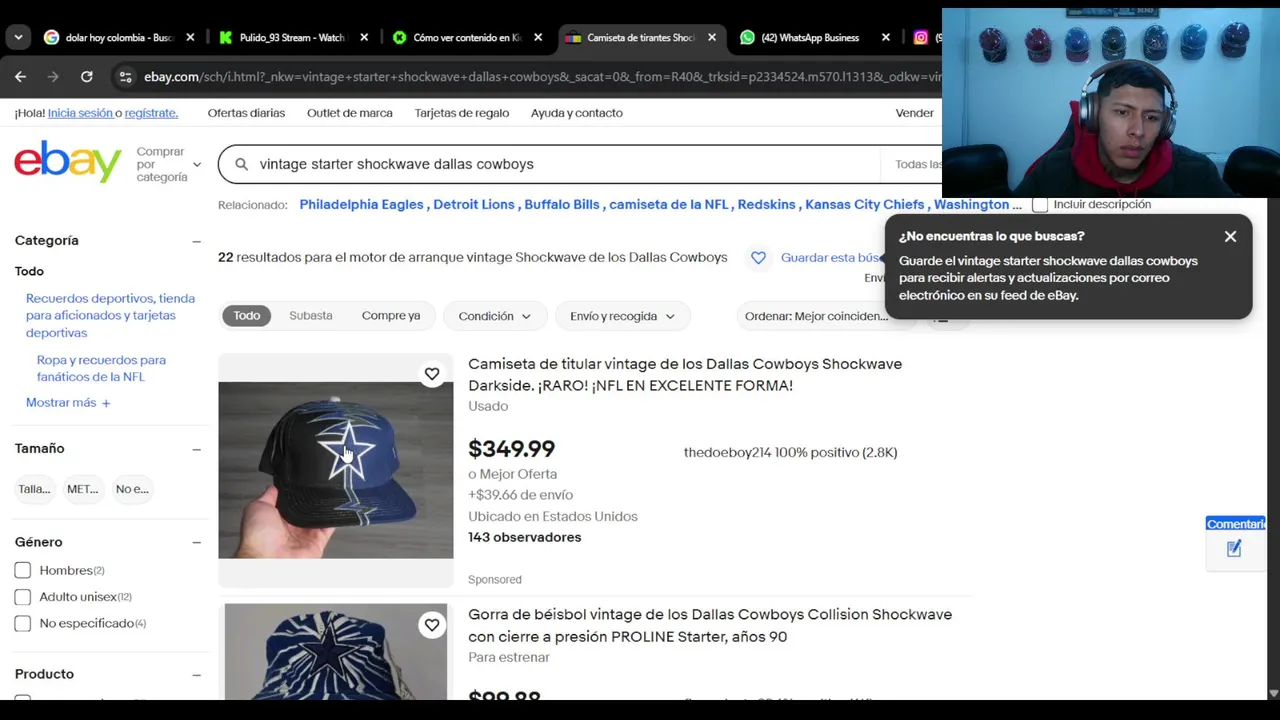
Task: Click the Google favicon on the first tab
Action: 51,37
